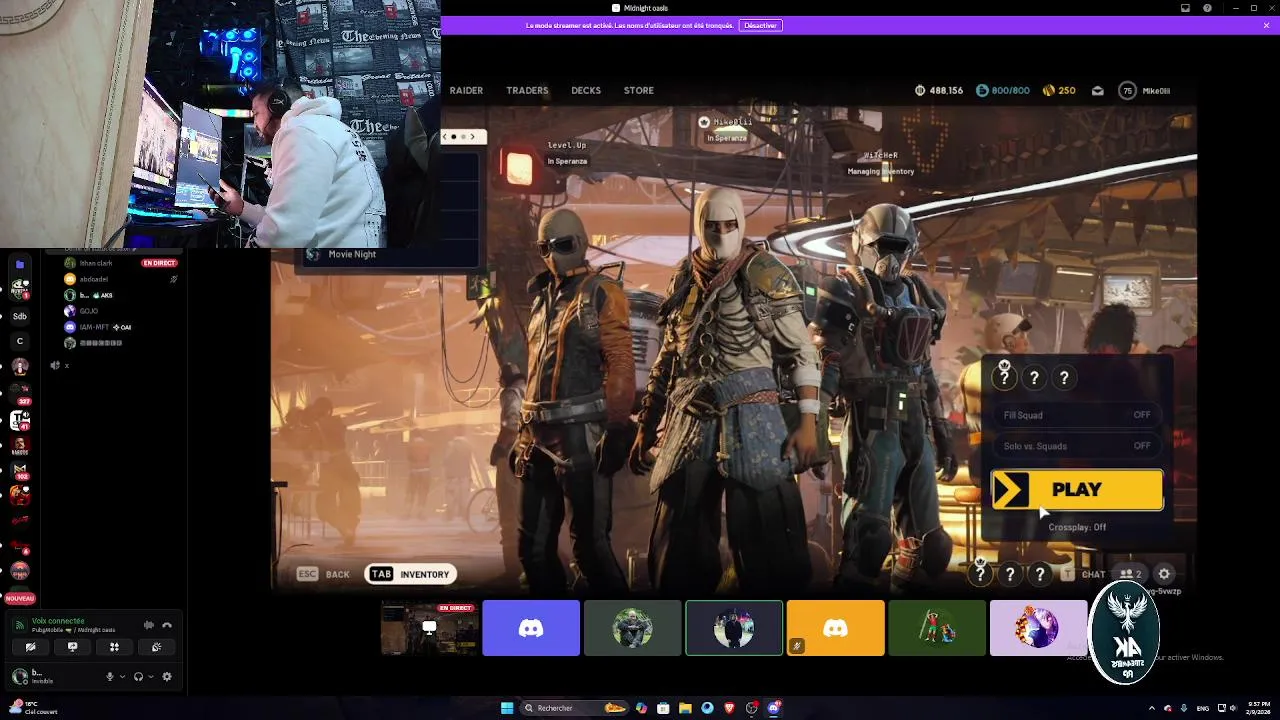The height and width of the screenshot is (720, 1280).
Task: Dismiss the purple streamer mode banner
Action: (1267, 25)
